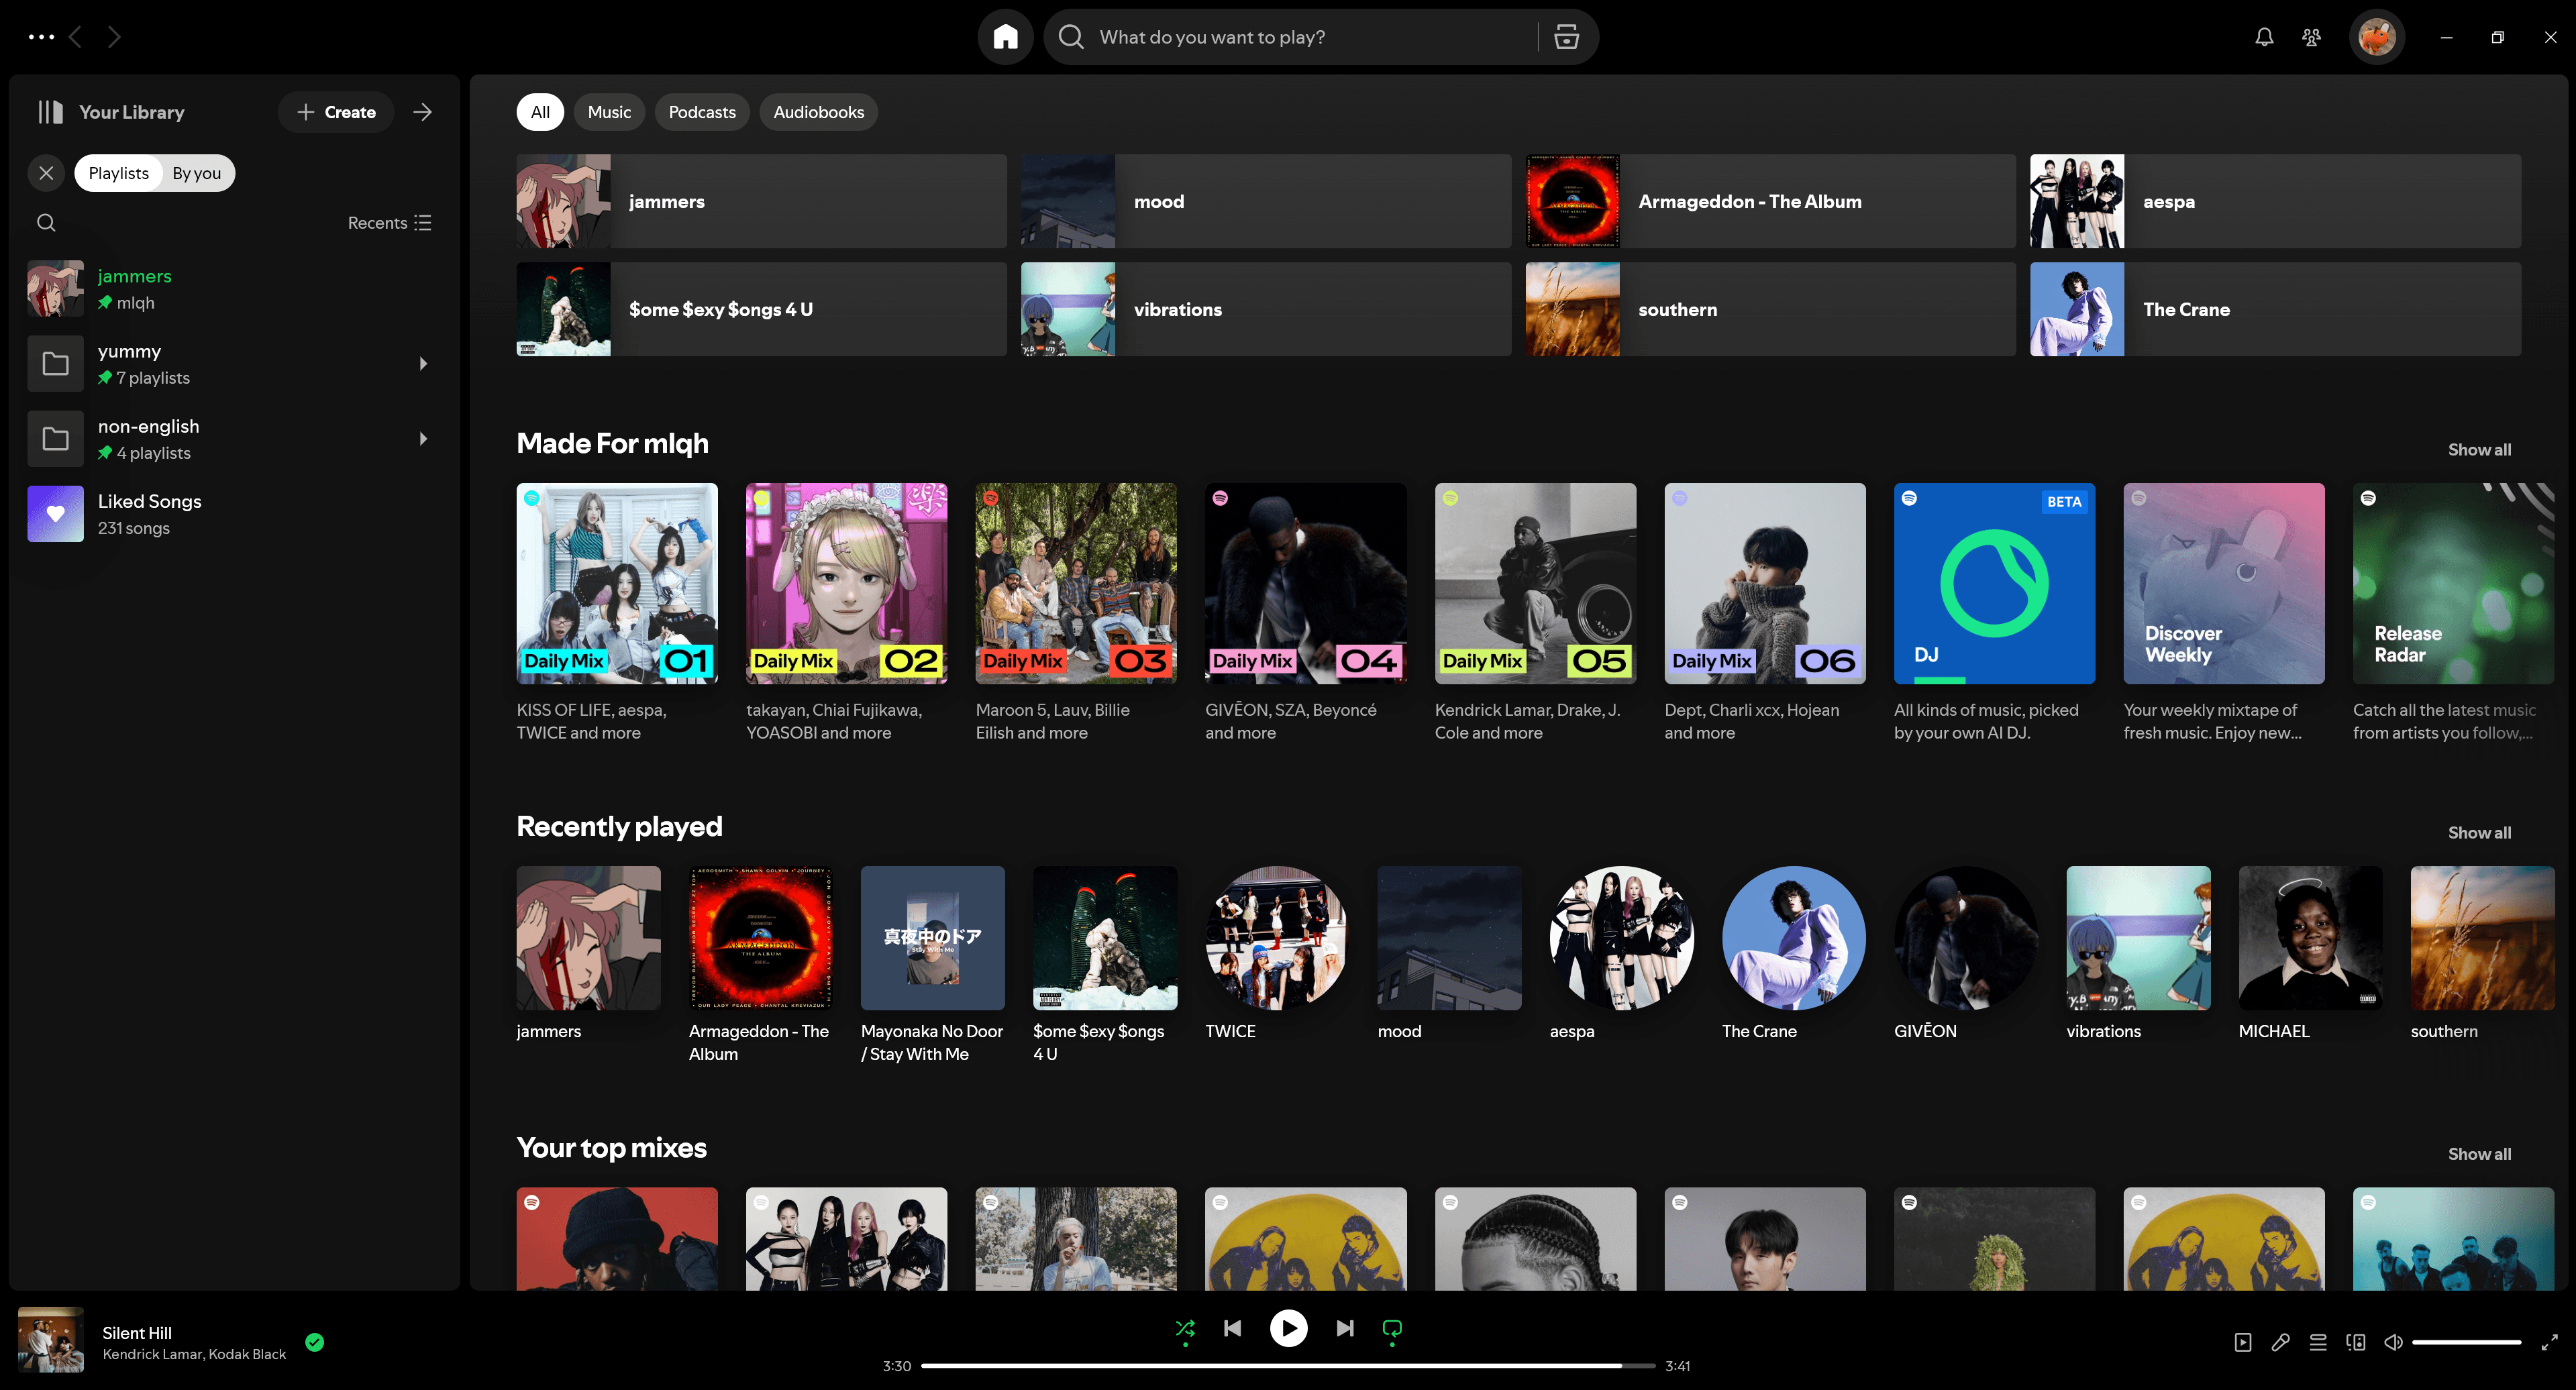Open the DJ Beta card
Viewport: 2576px width, 1390px height.
[1995, 613]
